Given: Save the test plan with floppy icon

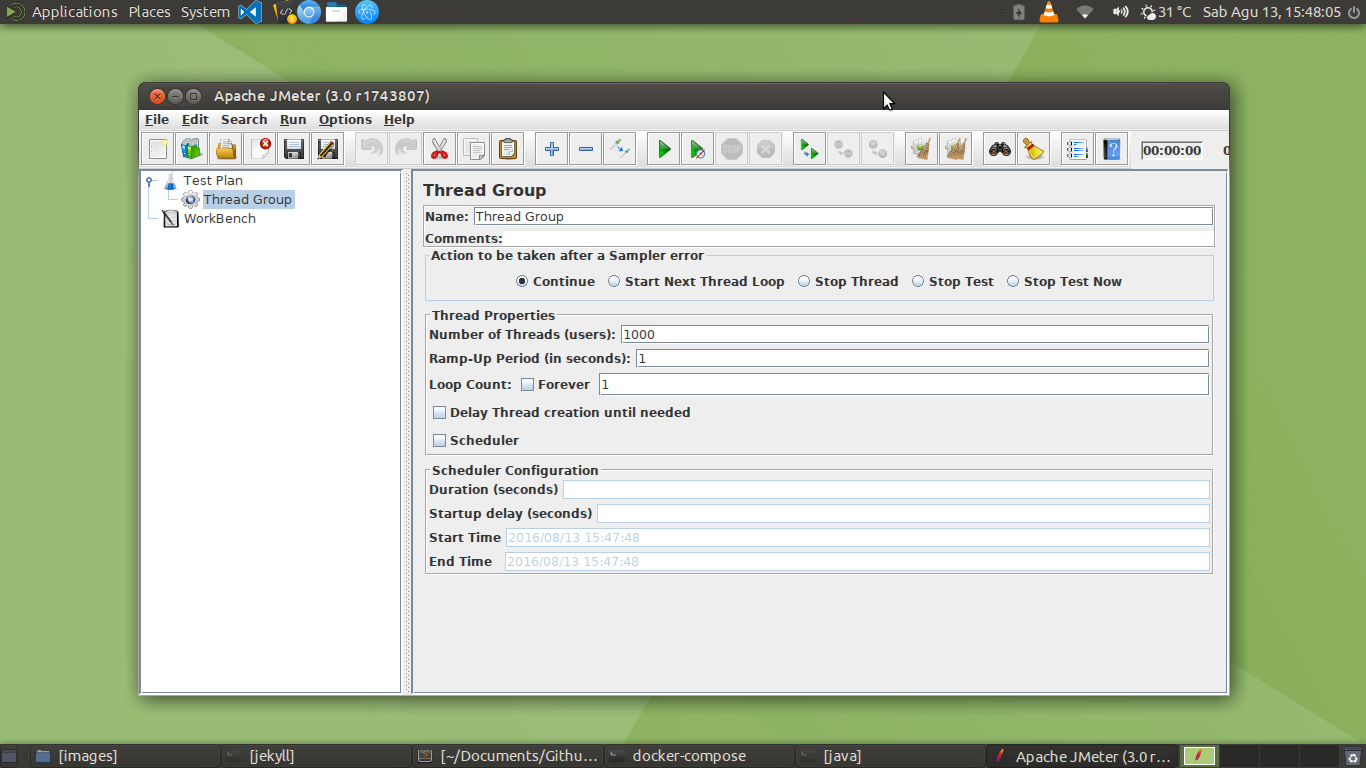Looking at the screenshot, I should tap(294, 149).
